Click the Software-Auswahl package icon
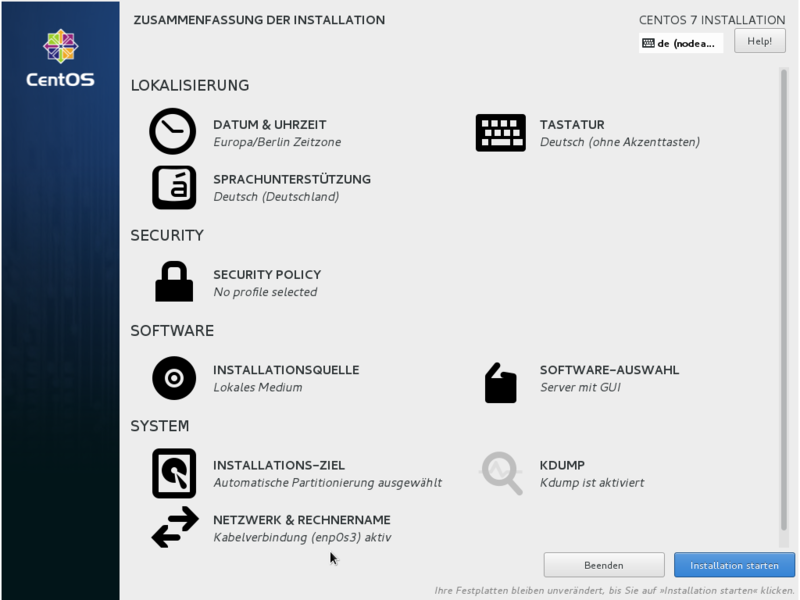The height and width of the screenshot is (600, 800). tap(501, 383)
